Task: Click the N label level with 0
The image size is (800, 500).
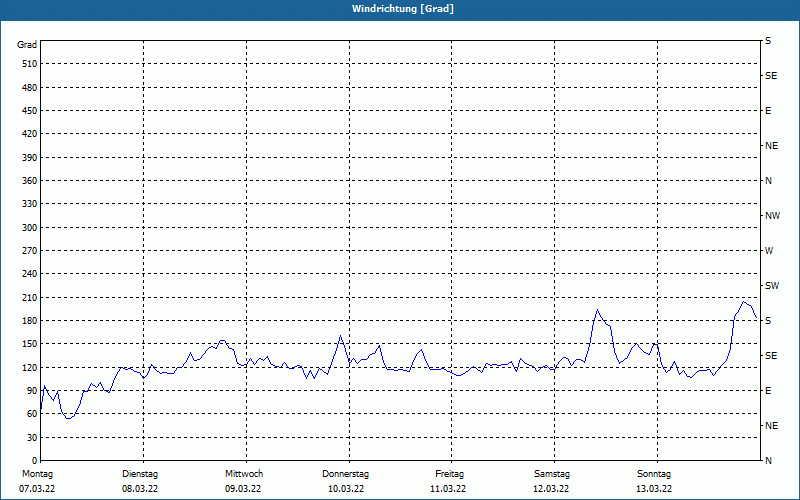Action: pyautogui.click(x=768, y=461)
